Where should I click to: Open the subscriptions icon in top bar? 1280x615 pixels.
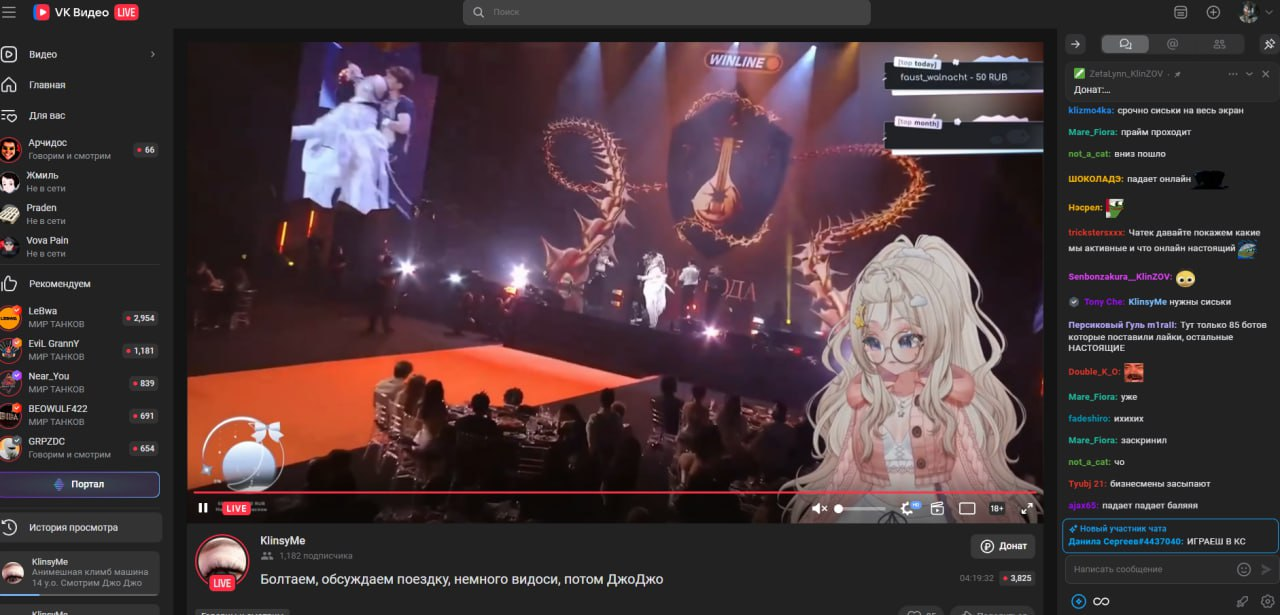(x=1181, y=12)
